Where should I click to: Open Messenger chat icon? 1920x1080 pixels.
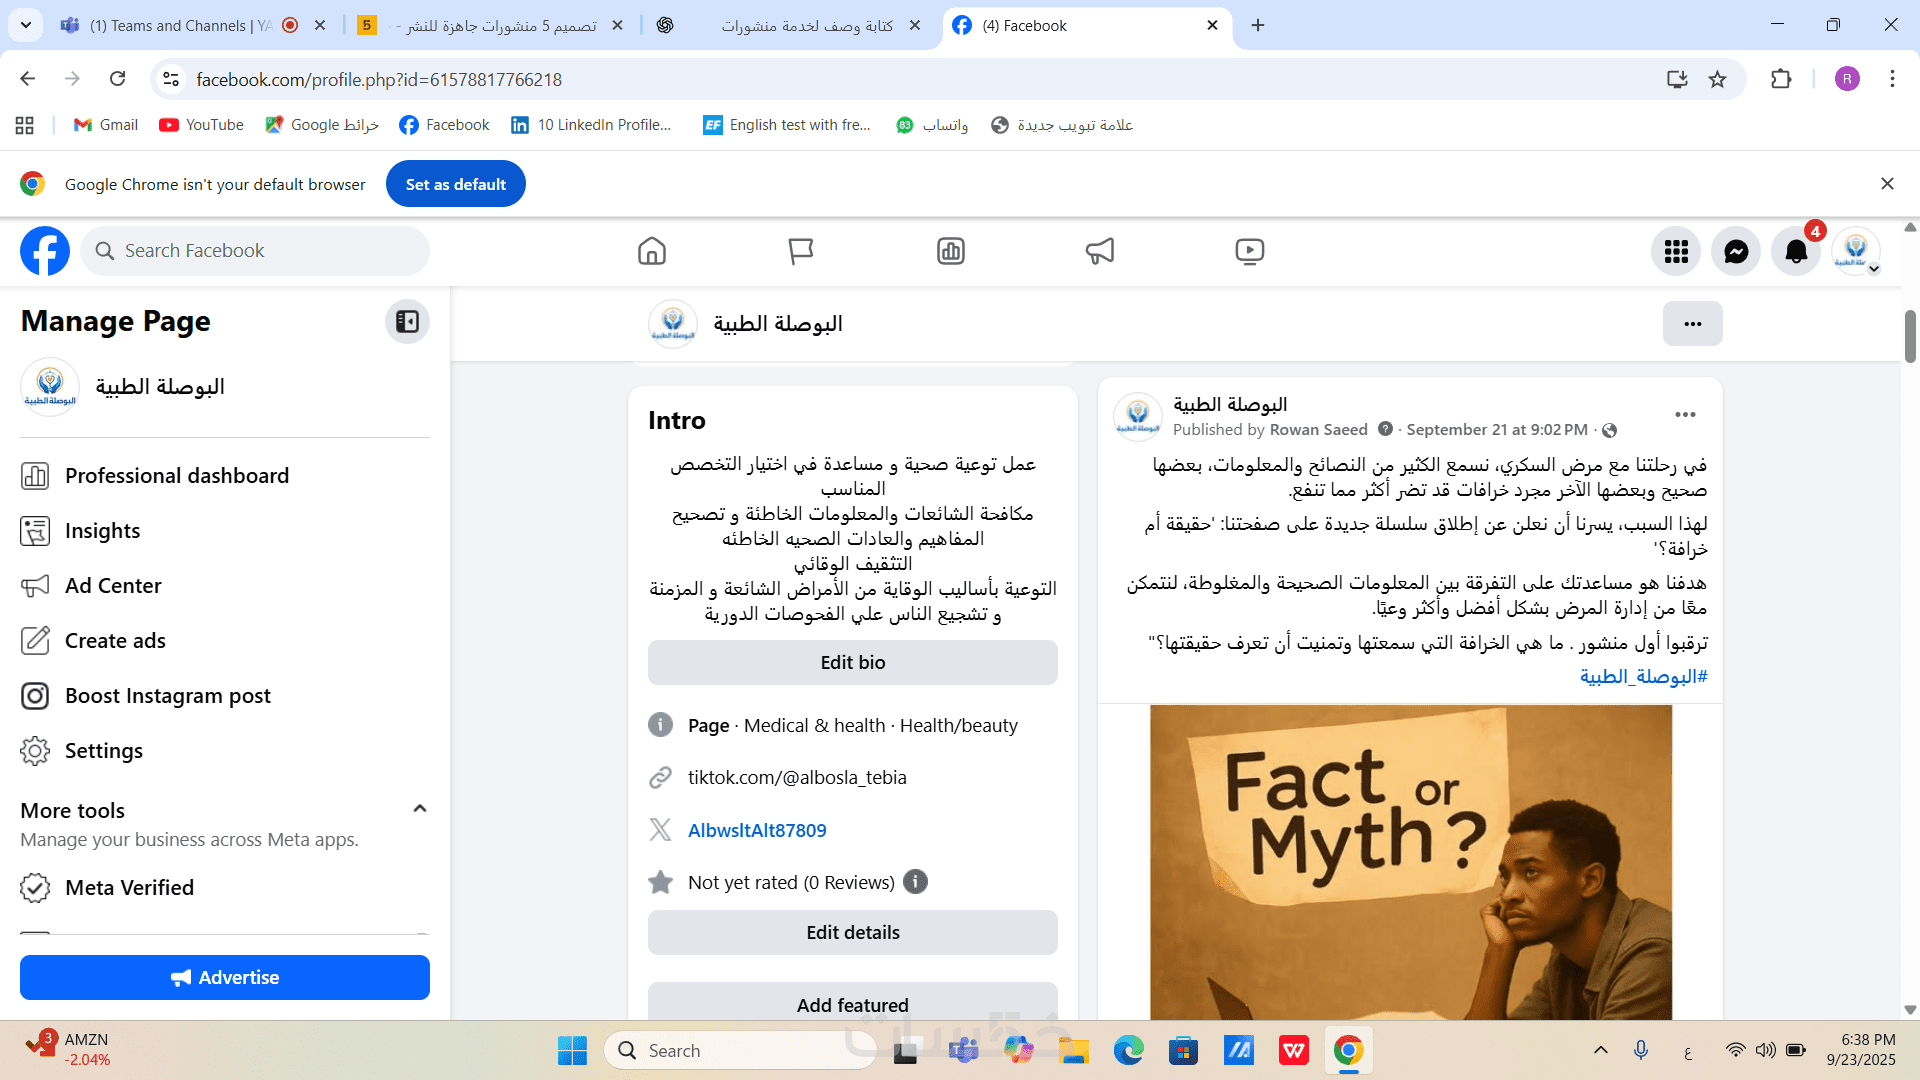(1736, 251)
